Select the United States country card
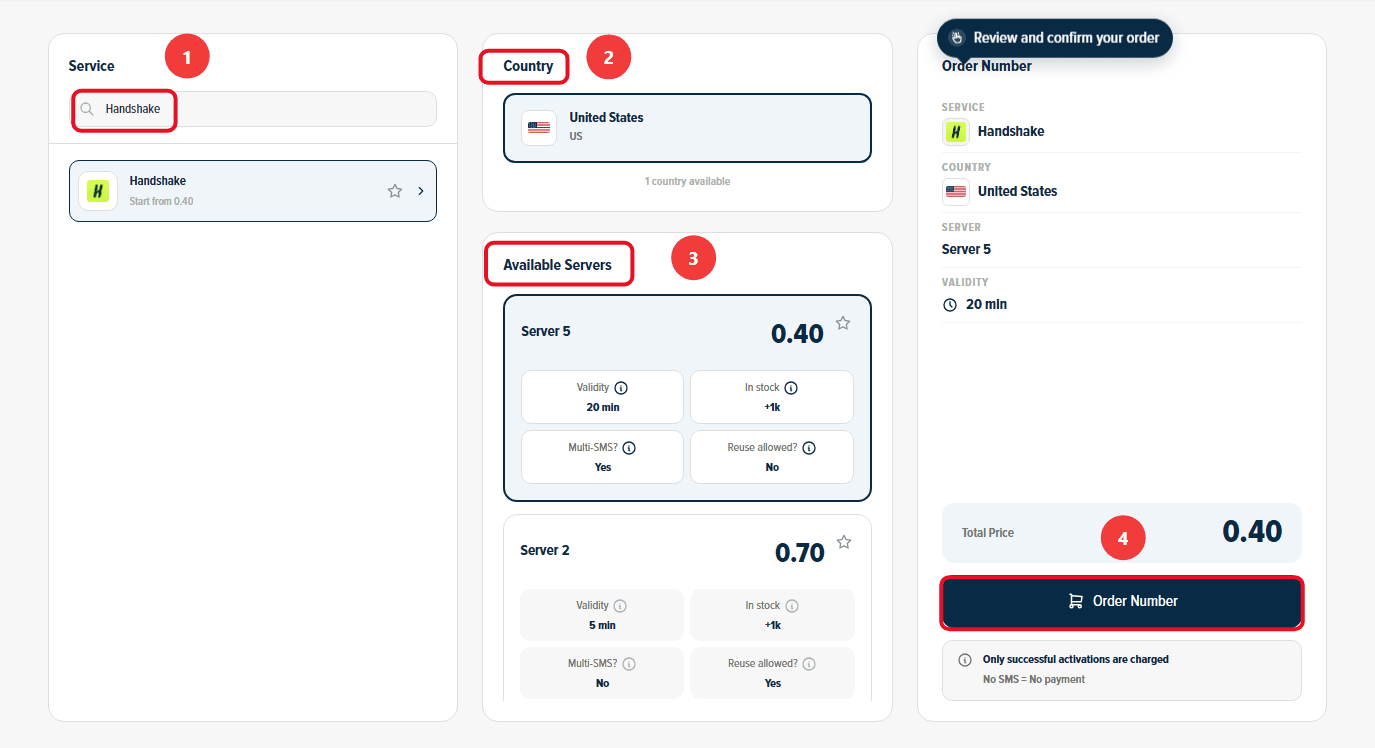Image resolution: width=1375 pixels, height=748 pixels. pyautogui.click(x=687, y=127)
